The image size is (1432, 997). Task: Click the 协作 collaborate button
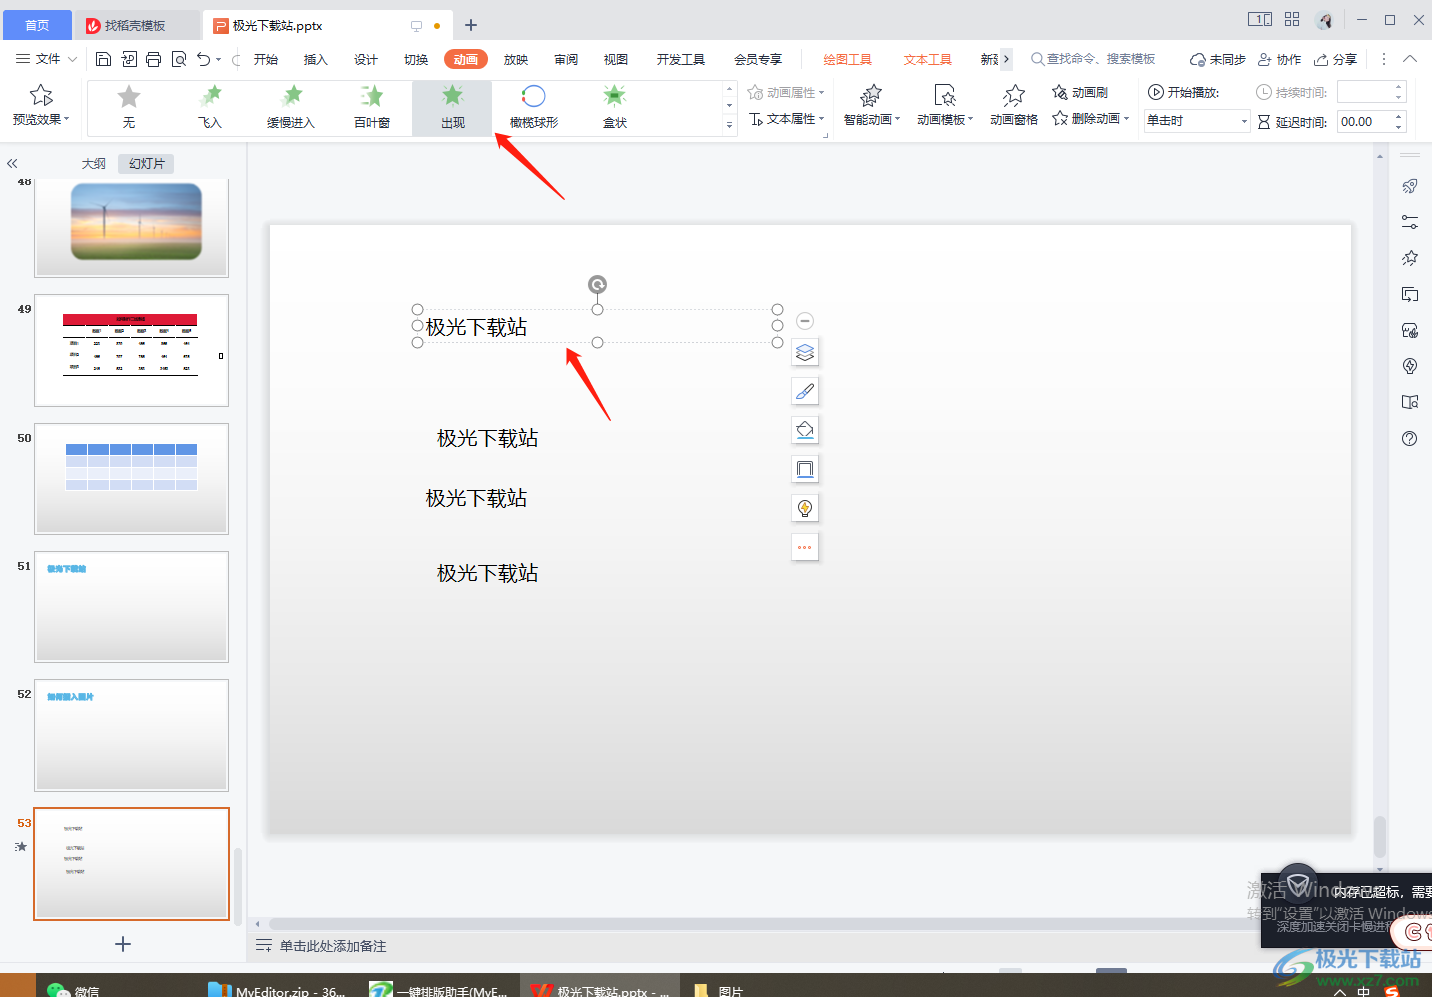pyautogui.click(x=1280, y=59)
